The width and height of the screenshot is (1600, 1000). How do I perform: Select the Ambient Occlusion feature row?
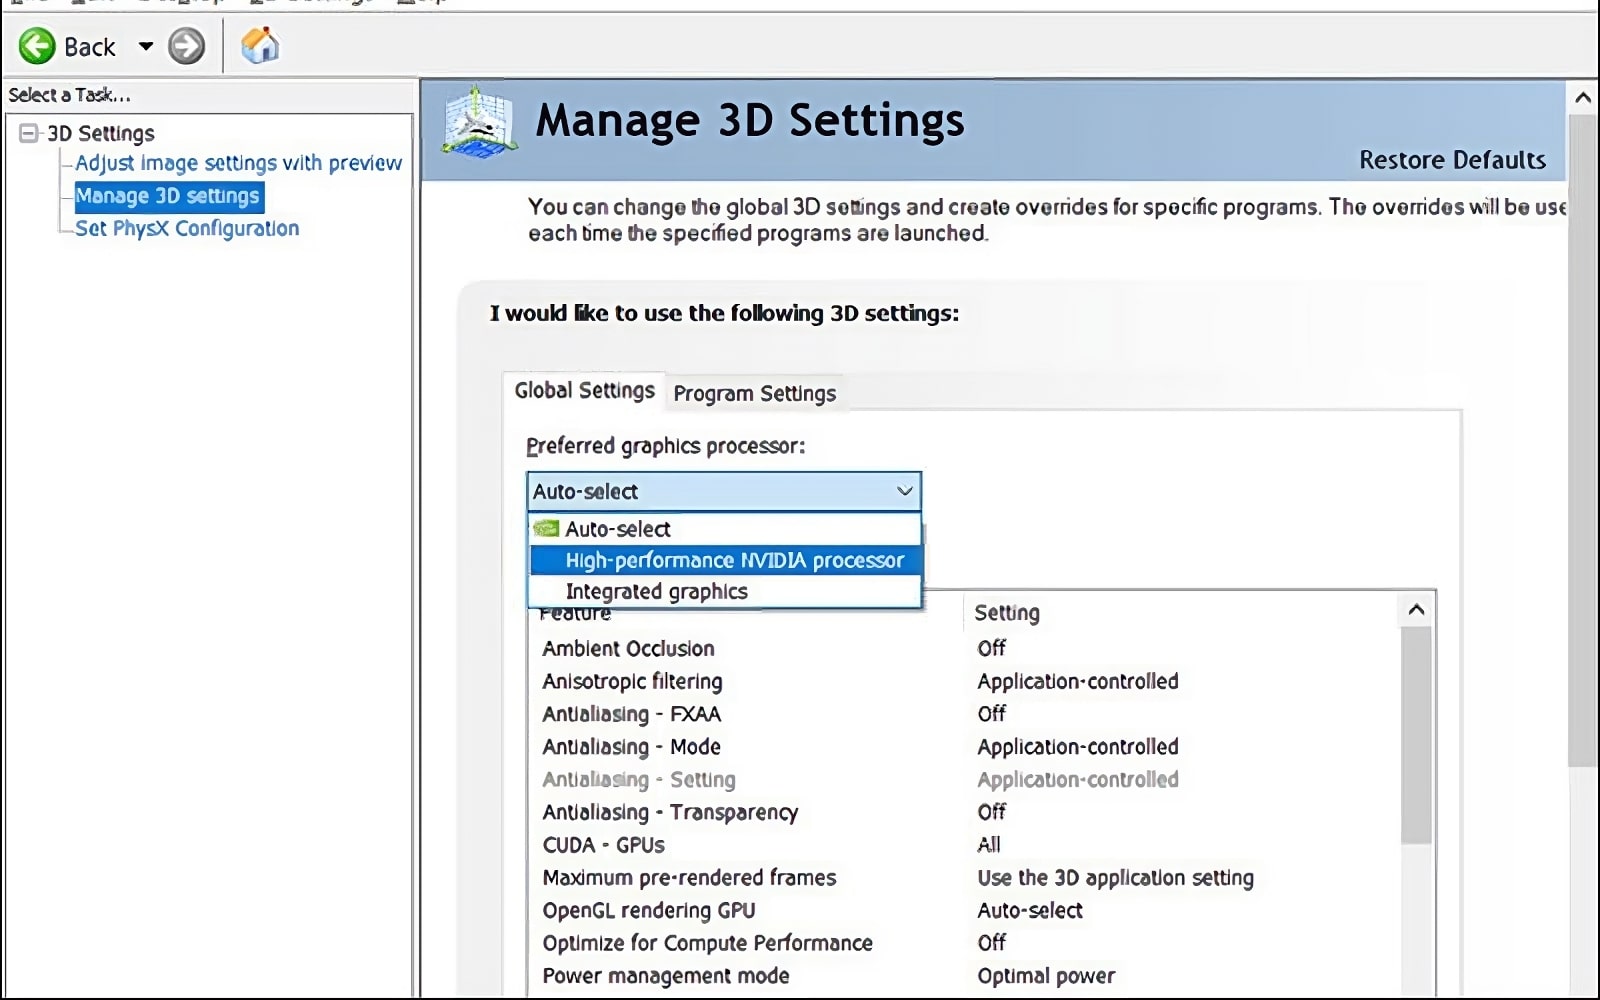coord(628,648)
